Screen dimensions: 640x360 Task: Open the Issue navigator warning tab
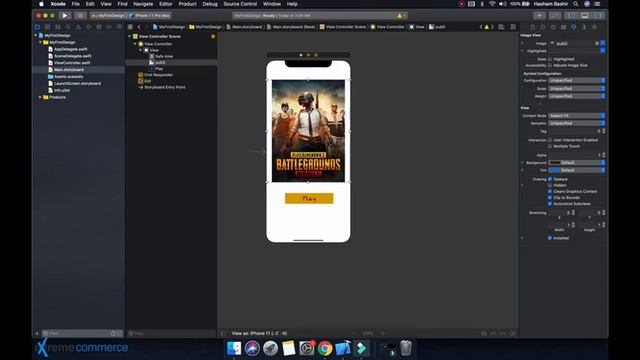78,27
